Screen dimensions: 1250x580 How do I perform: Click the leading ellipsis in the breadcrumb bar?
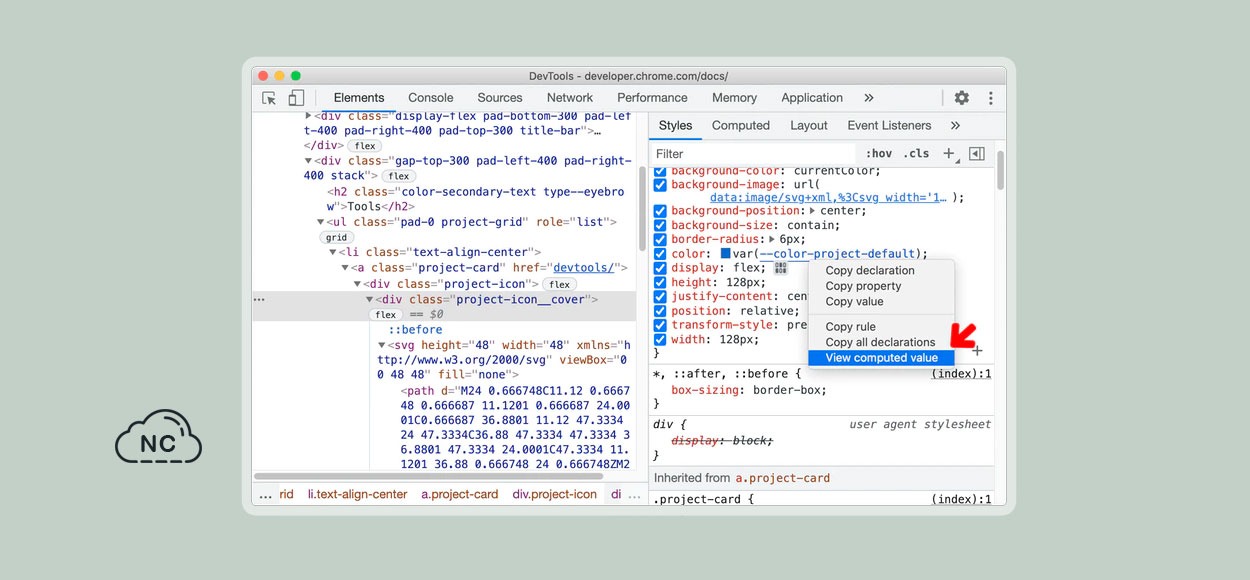point(265,495)
